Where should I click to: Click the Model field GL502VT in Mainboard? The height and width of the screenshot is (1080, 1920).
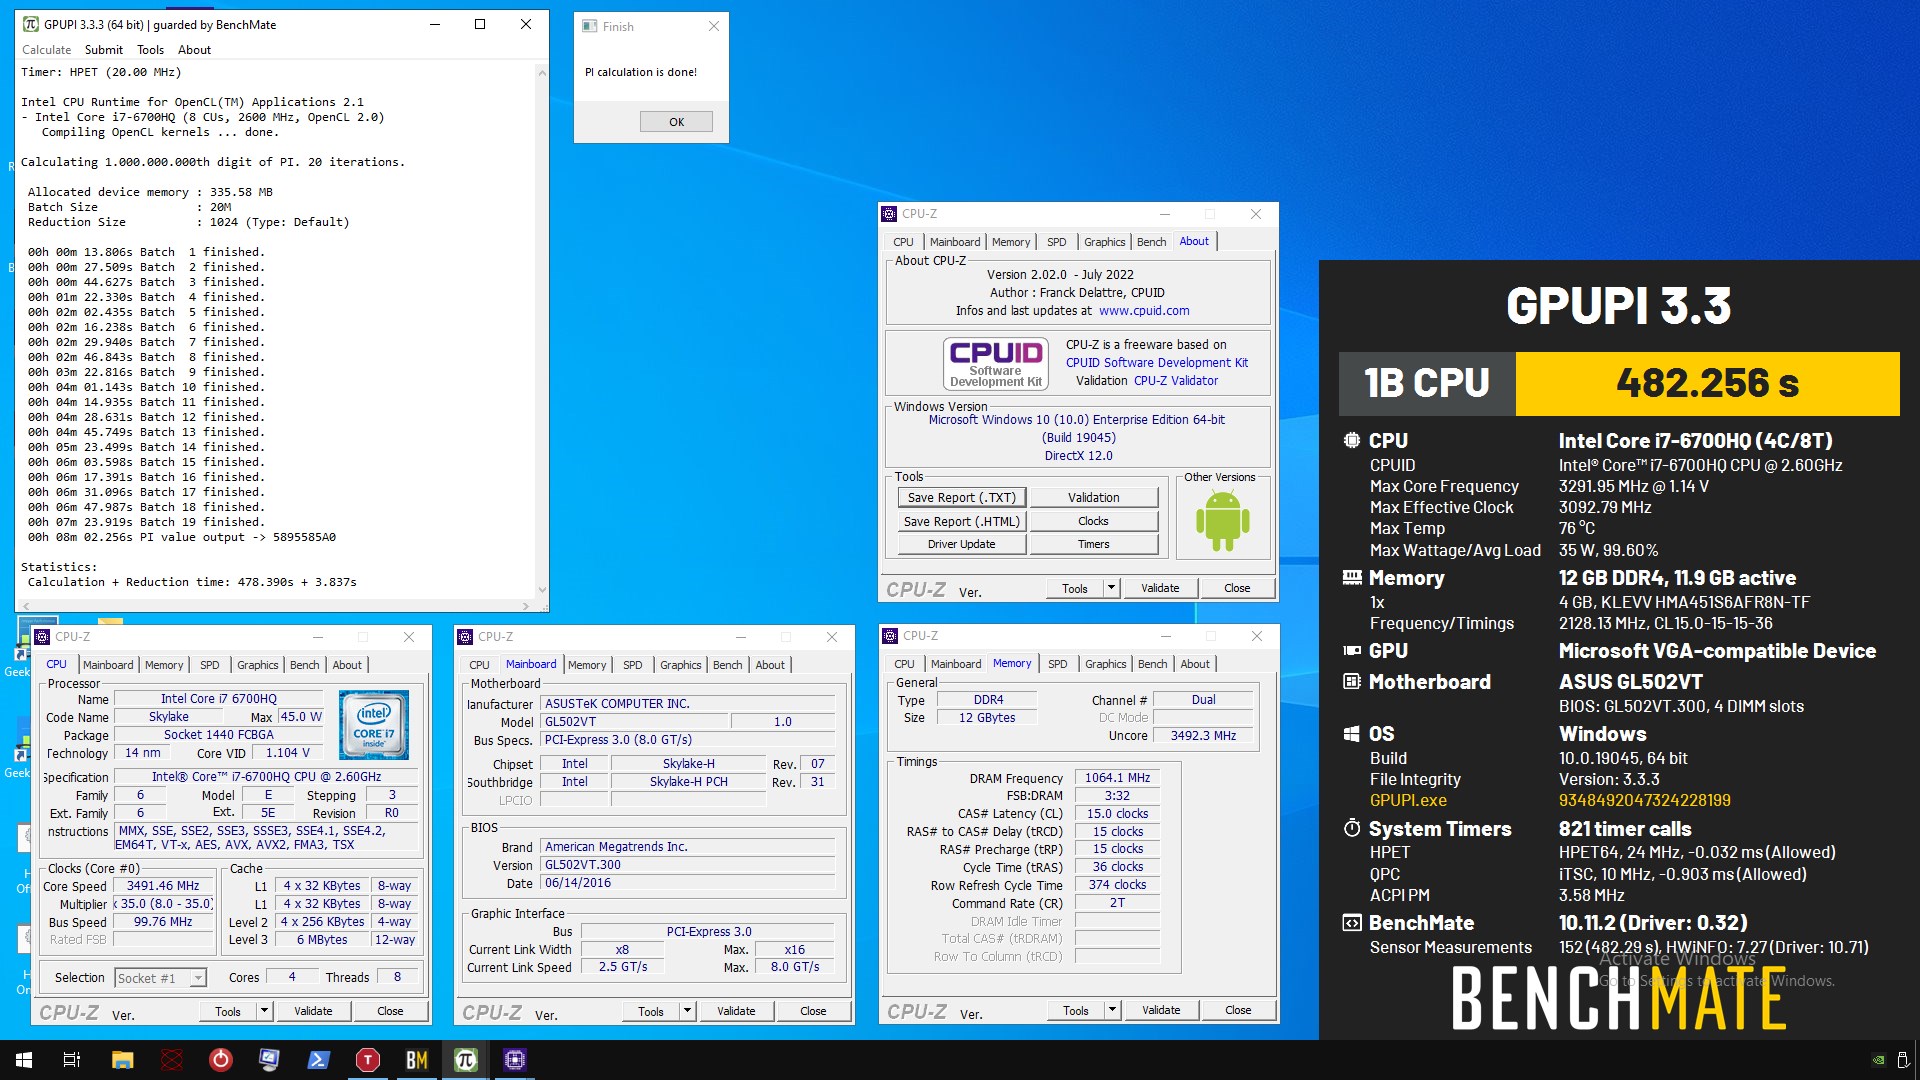634,722
